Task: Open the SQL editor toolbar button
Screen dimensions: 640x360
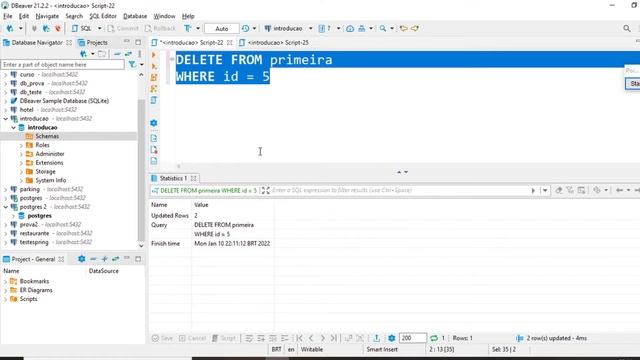Action: coord(82,29)
